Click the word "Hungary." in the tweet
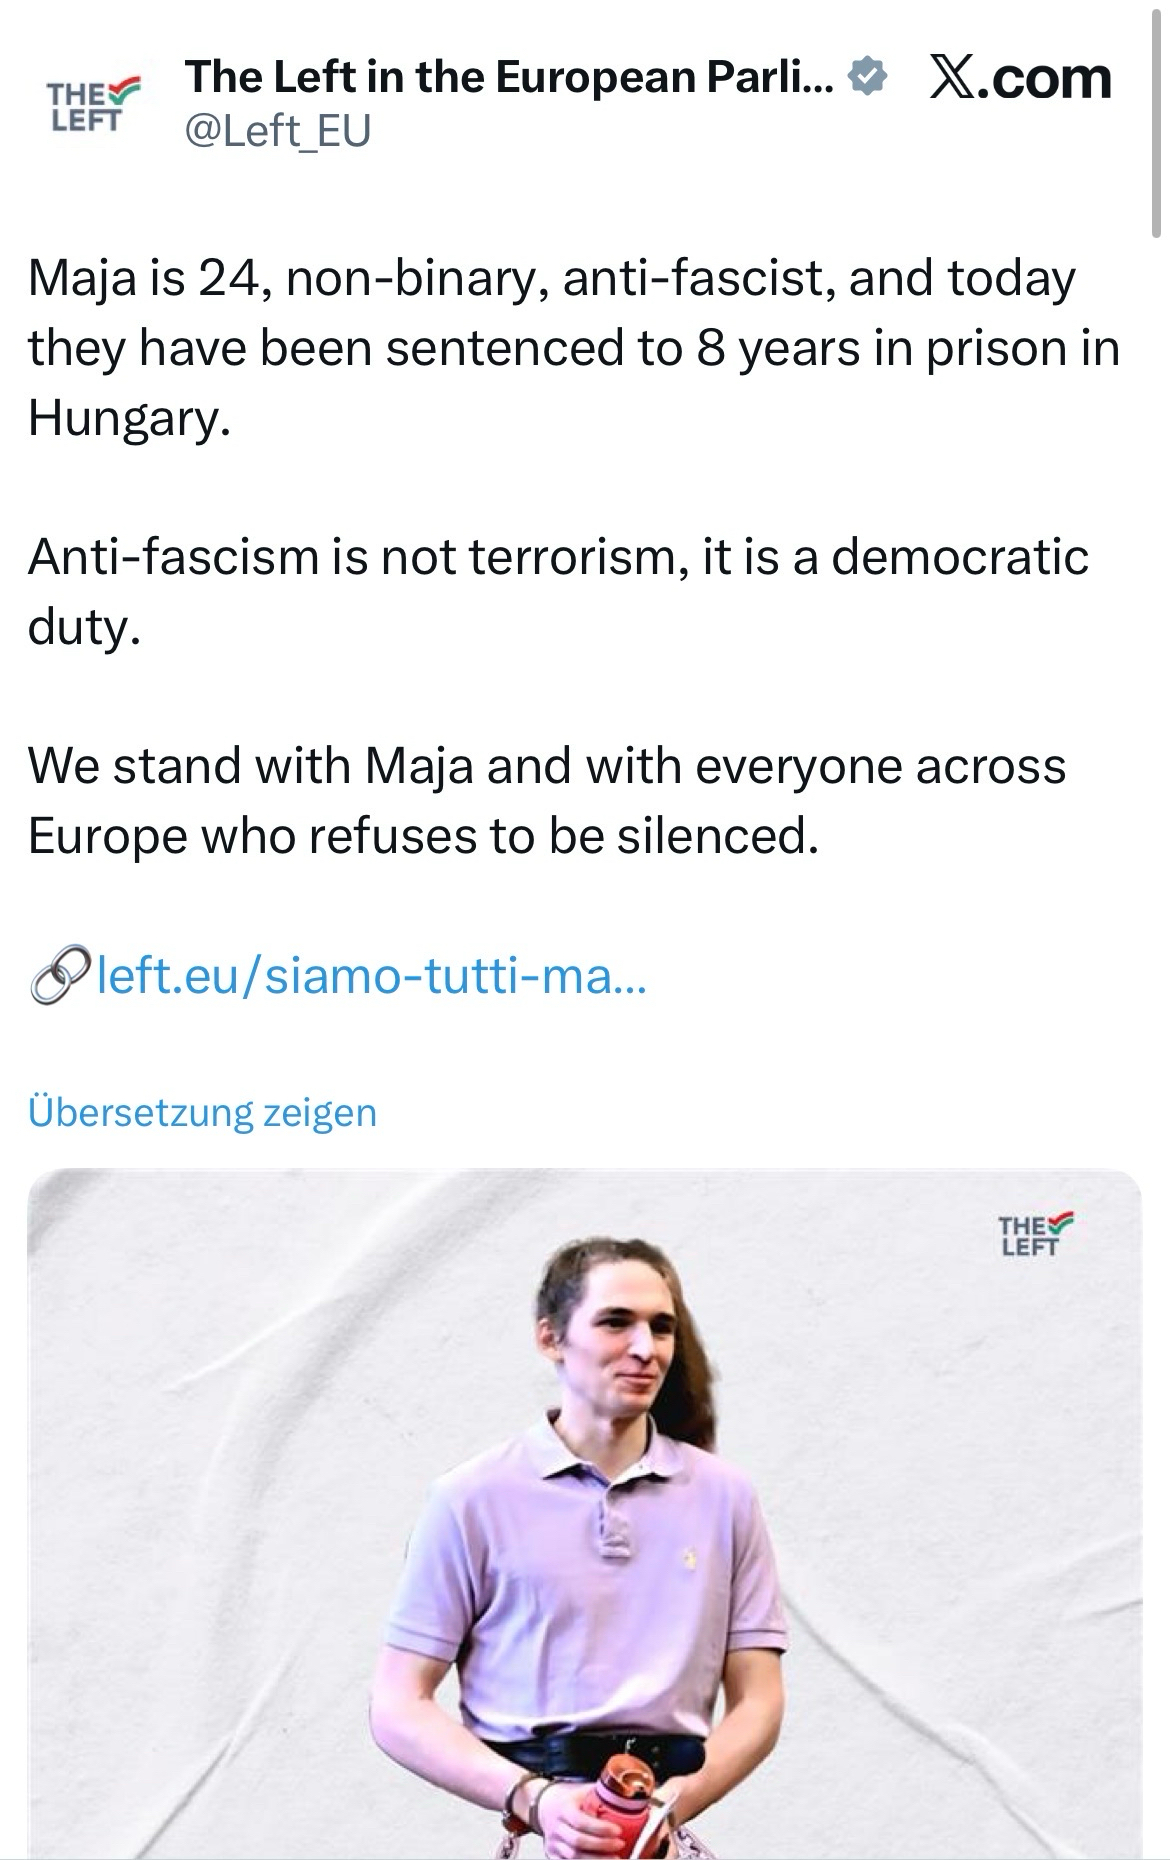Screen dimensions: 1170x1860 click(130, 418)
